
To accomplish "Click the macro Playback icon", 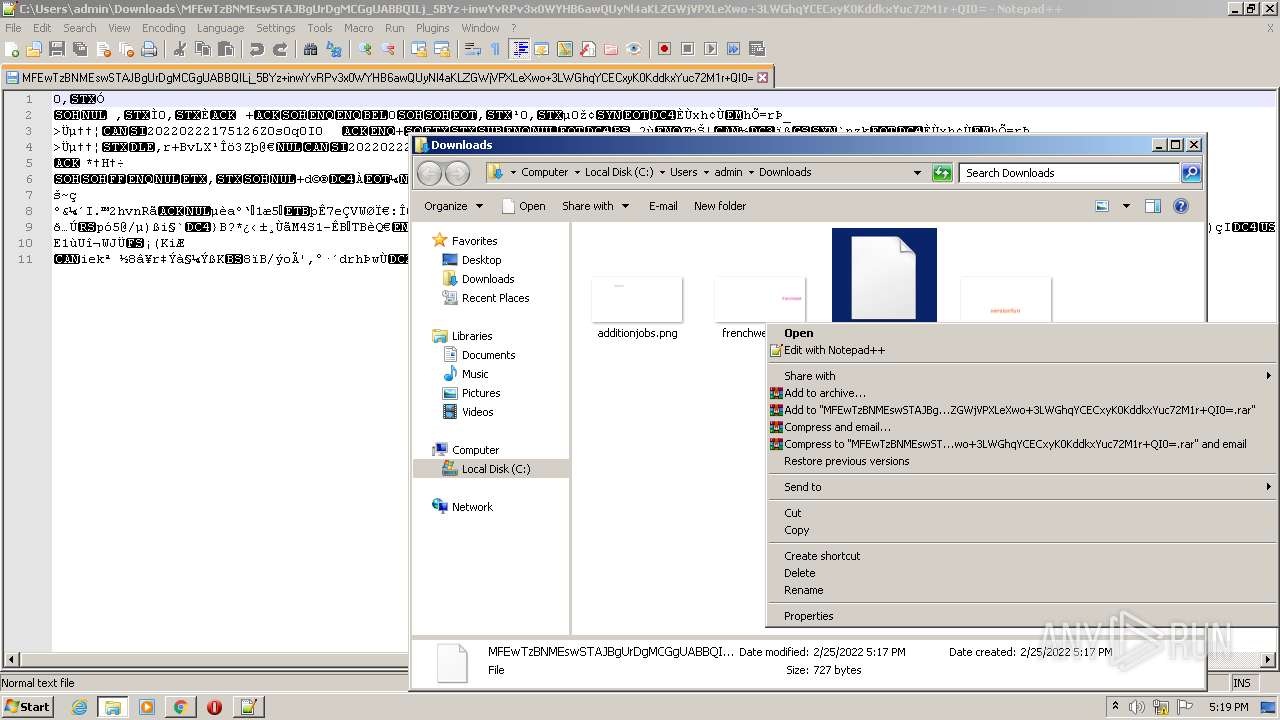I will point(710,48).
